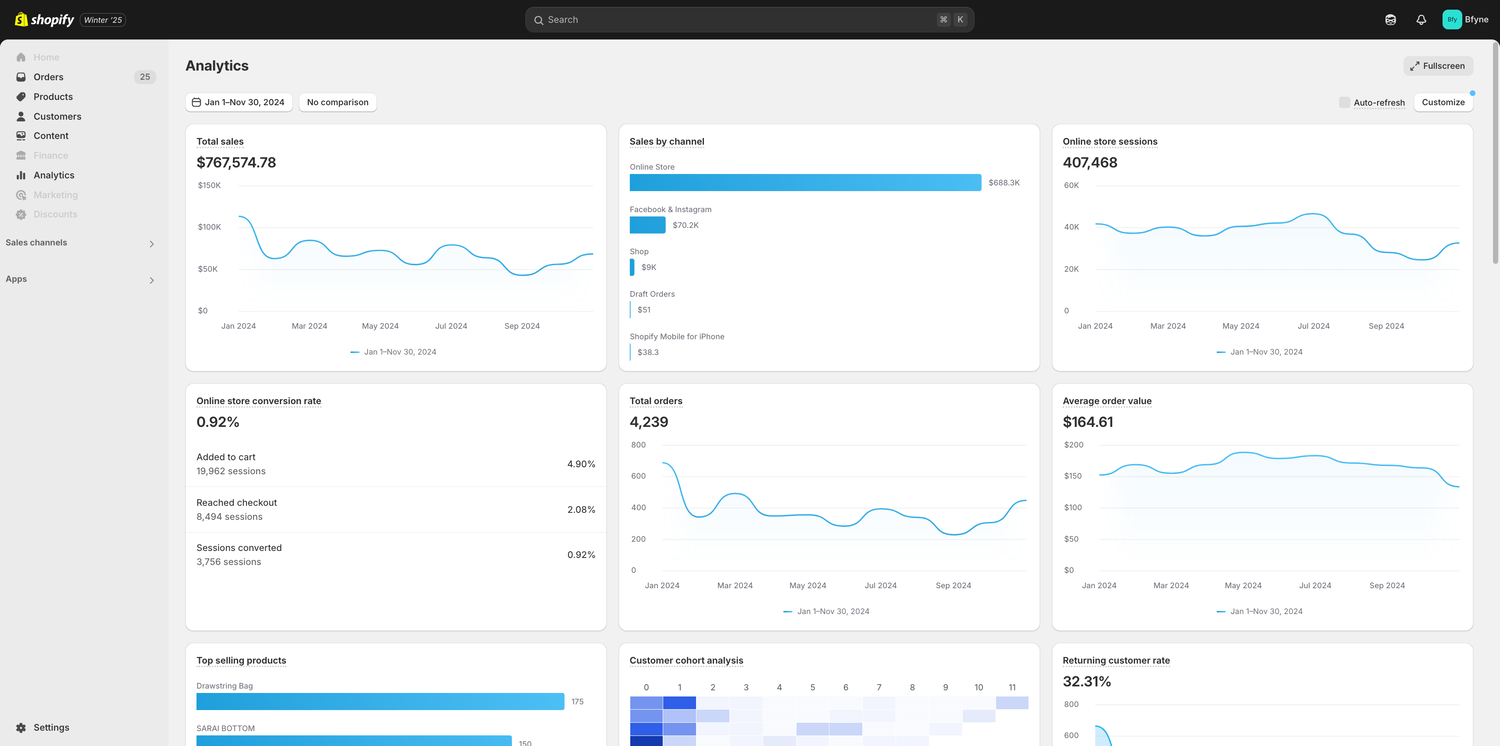Screen dimensions: 1500x746
Task: Click the Customize button
Action: (1443, 102)
